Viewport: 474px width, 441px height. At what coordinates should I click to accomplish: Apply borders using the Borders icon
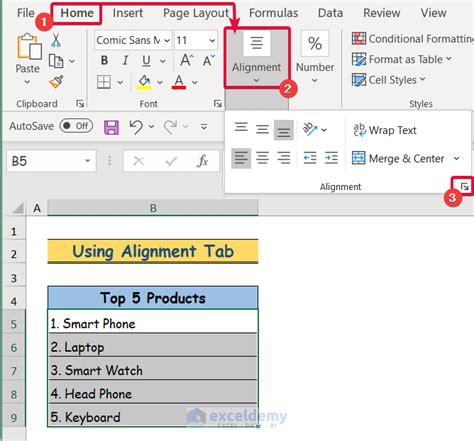104,82
